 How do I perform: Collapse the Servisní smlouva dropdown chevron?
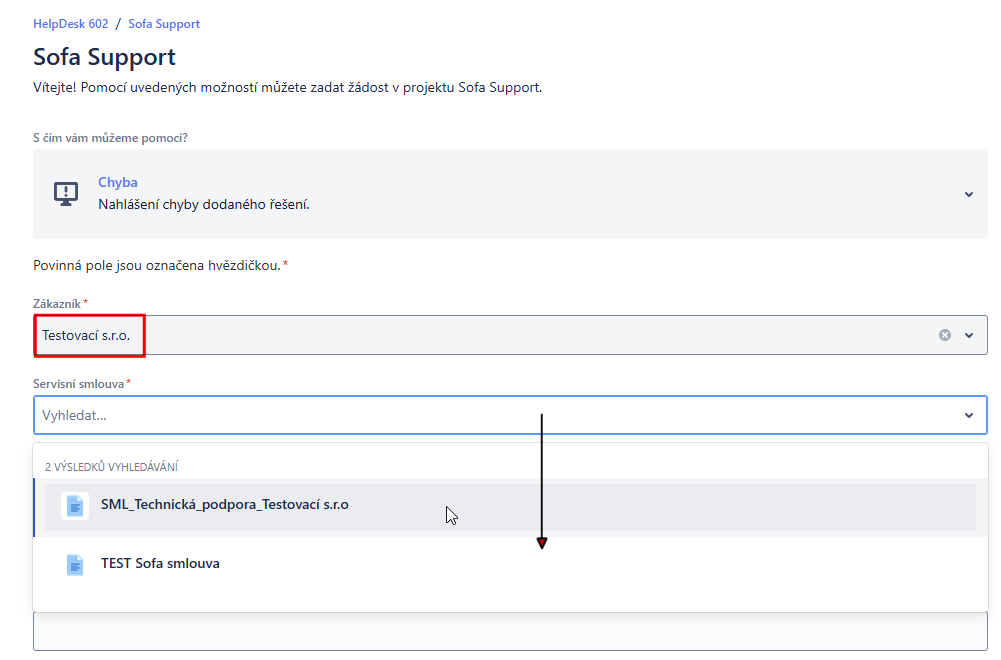968,415
